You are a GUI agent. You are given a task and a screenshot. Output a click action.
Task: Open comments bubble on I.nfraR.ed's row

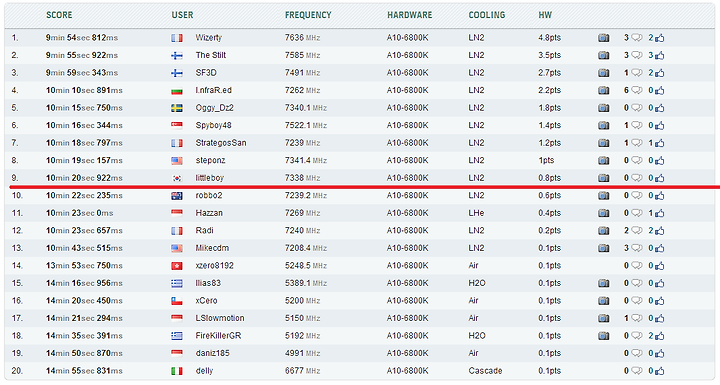(636, 91)
